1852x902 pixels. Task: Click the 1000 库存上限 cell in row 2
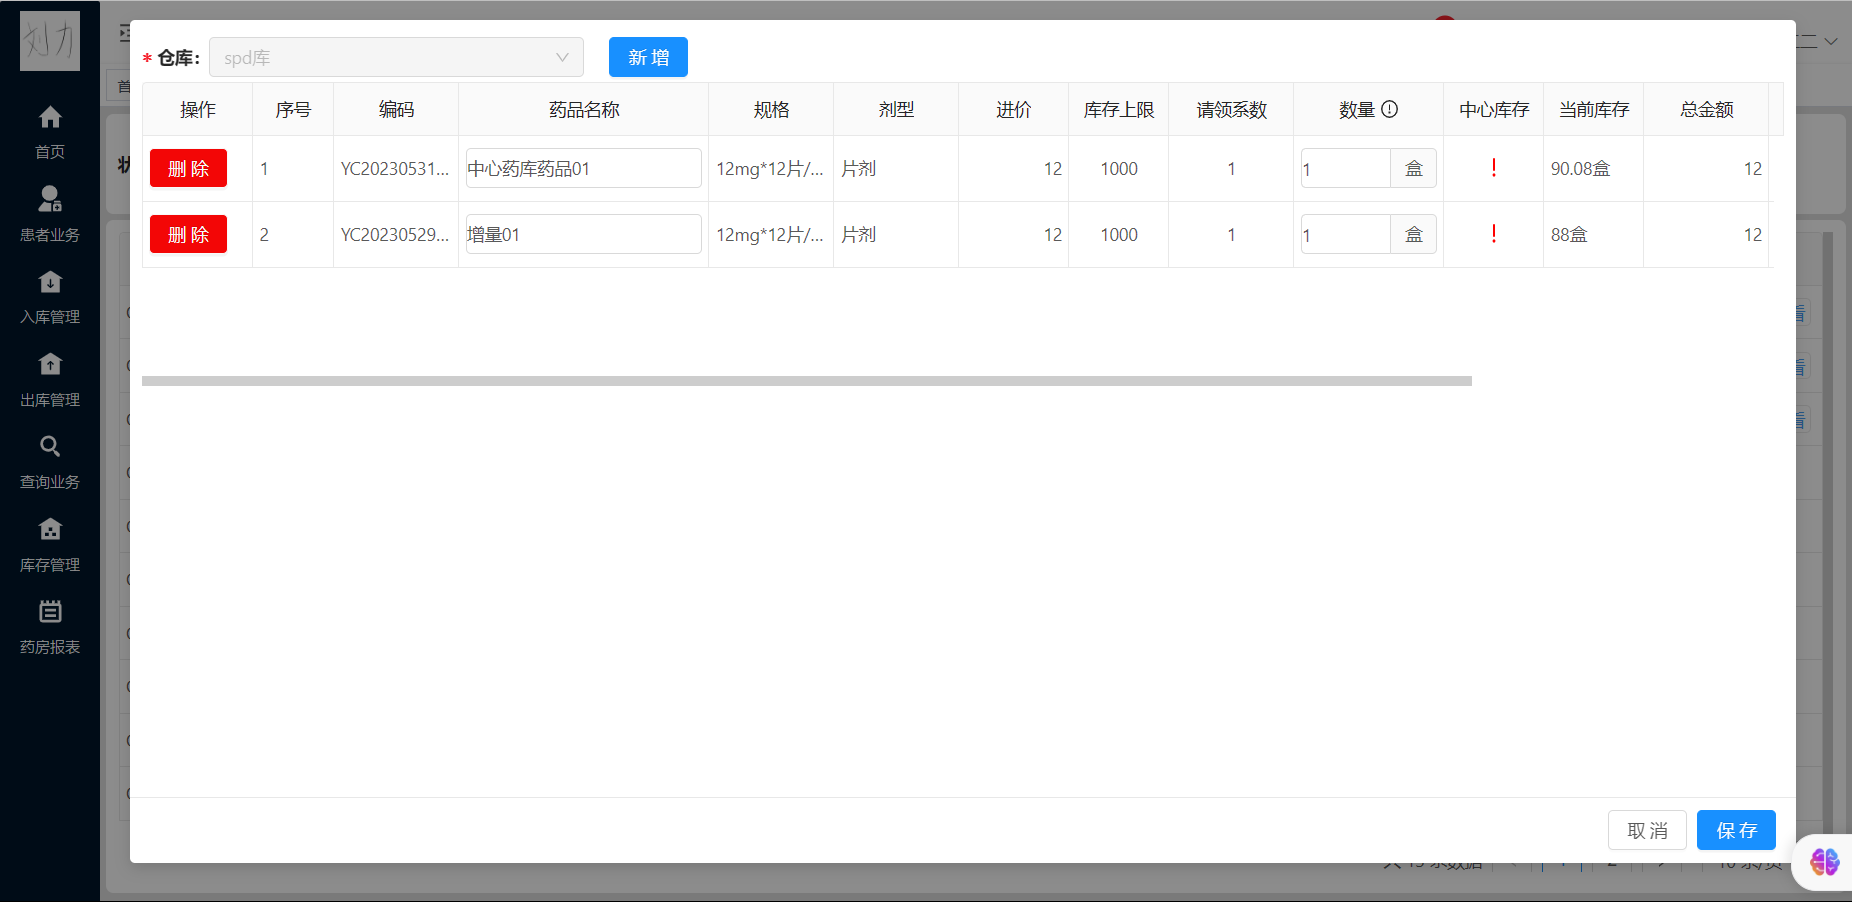1119,234
